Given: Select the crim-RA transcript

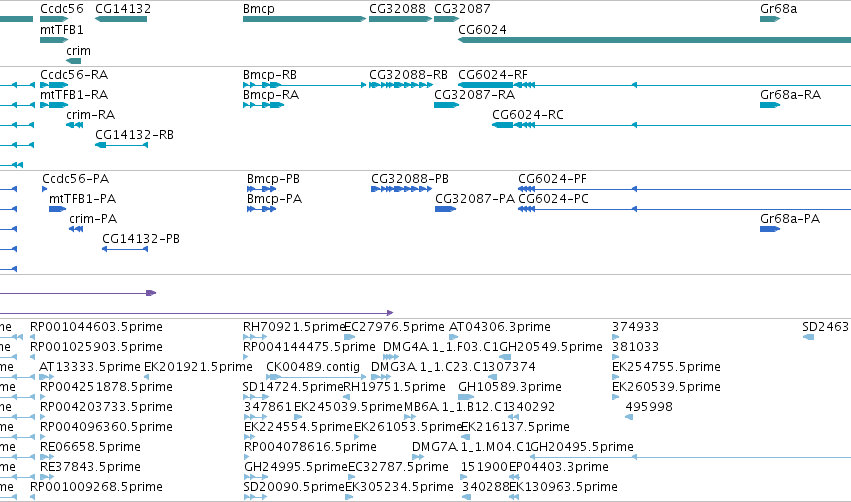Looking at the screenshot, I should coord(74,125).
